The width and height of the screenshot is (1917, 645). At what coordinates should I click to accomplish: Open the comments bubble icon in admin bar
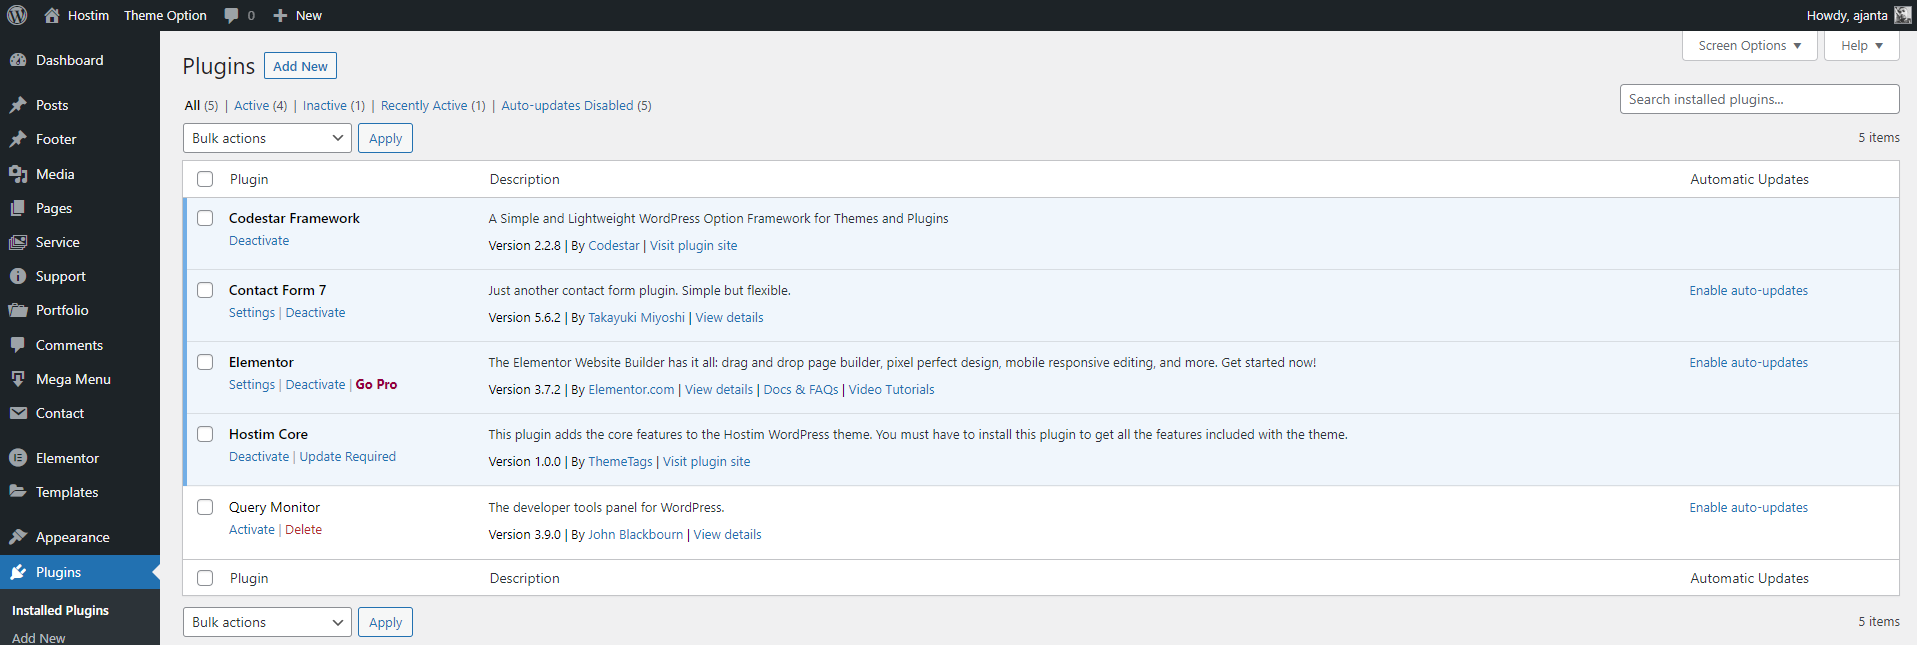coord(232,15)
